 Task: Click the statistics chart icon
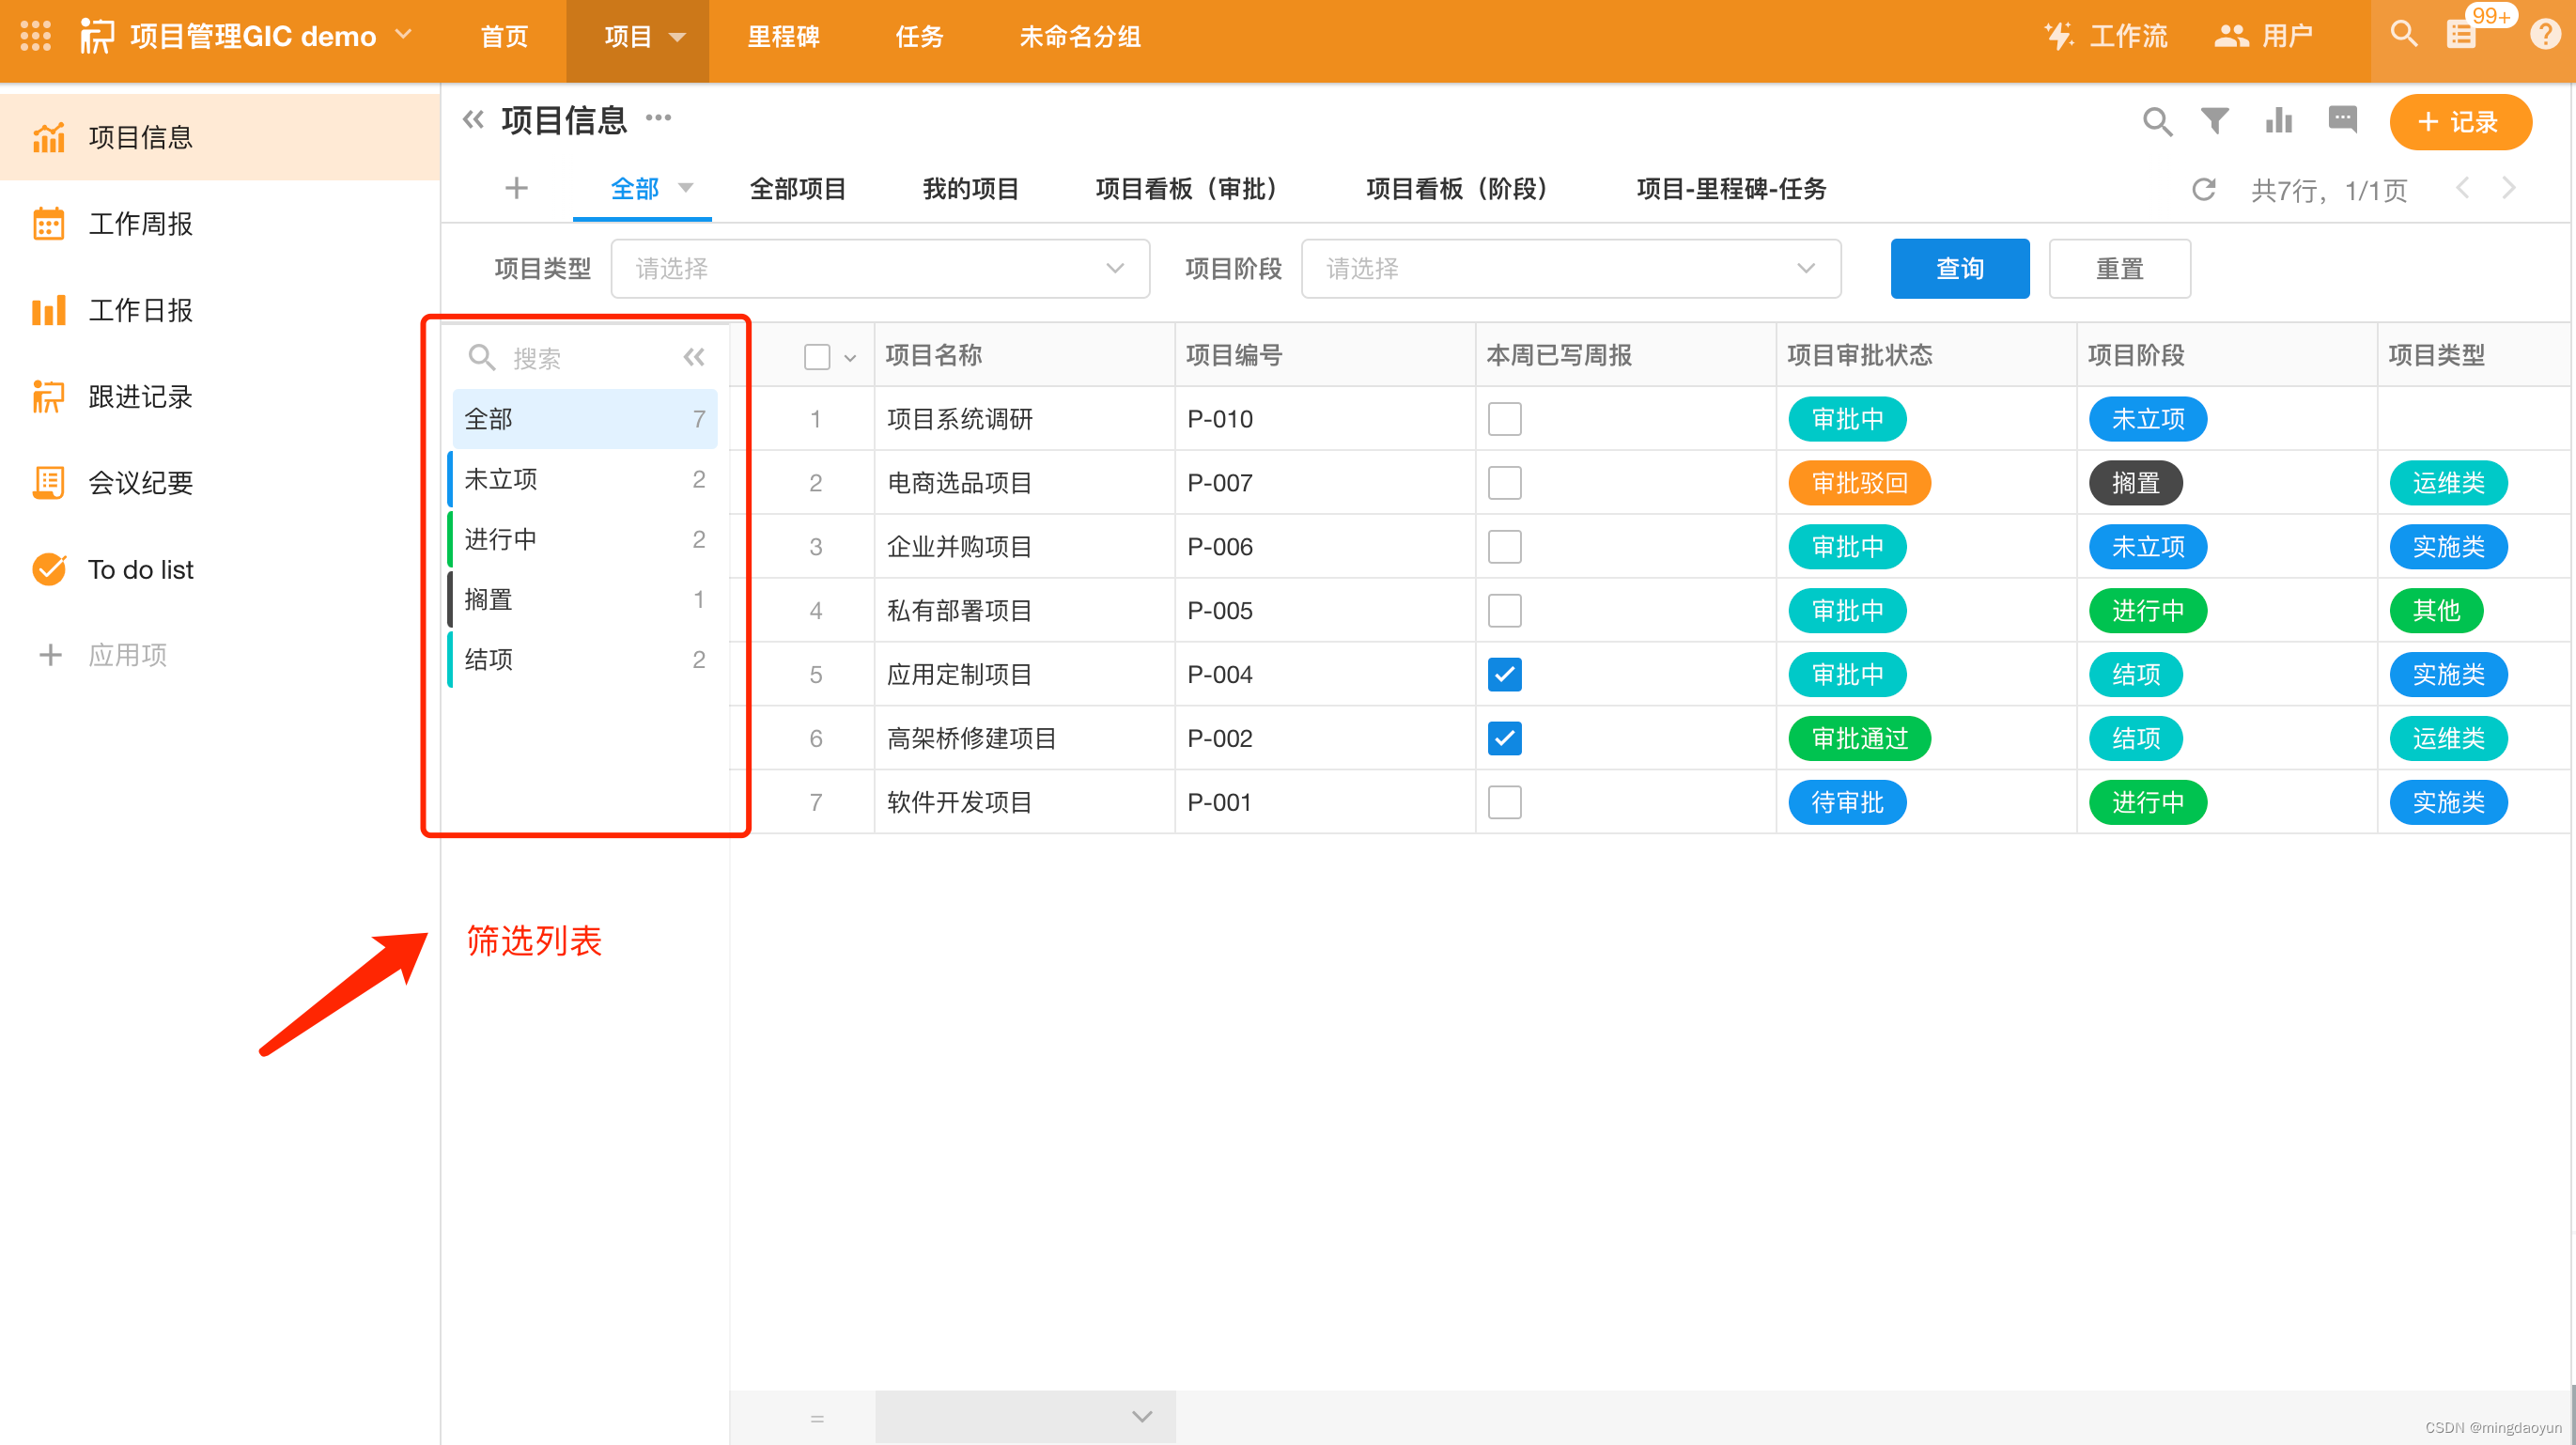(2279, 121)
